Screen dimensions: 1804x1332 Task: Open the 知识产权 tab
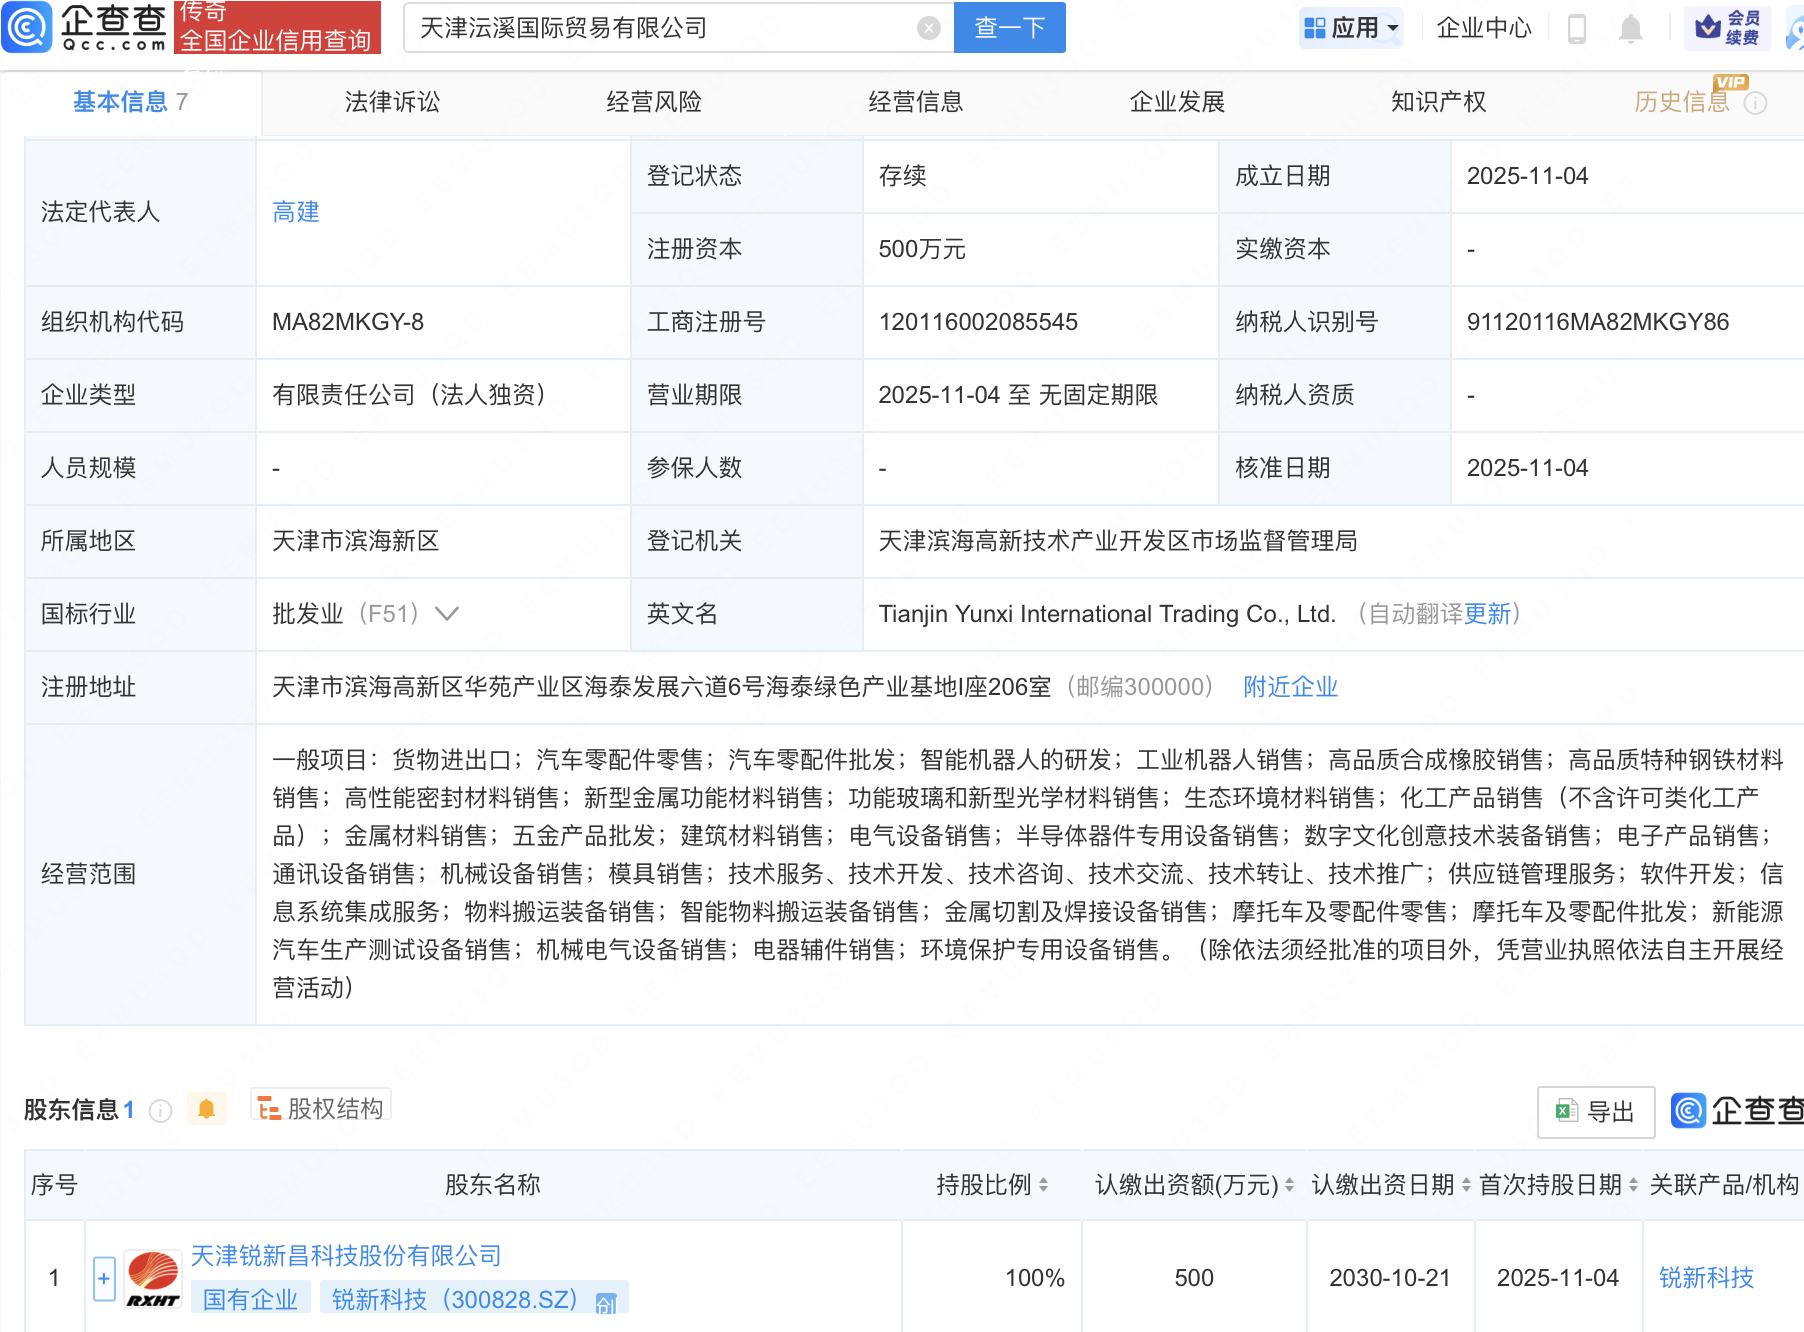point(1437,101)
